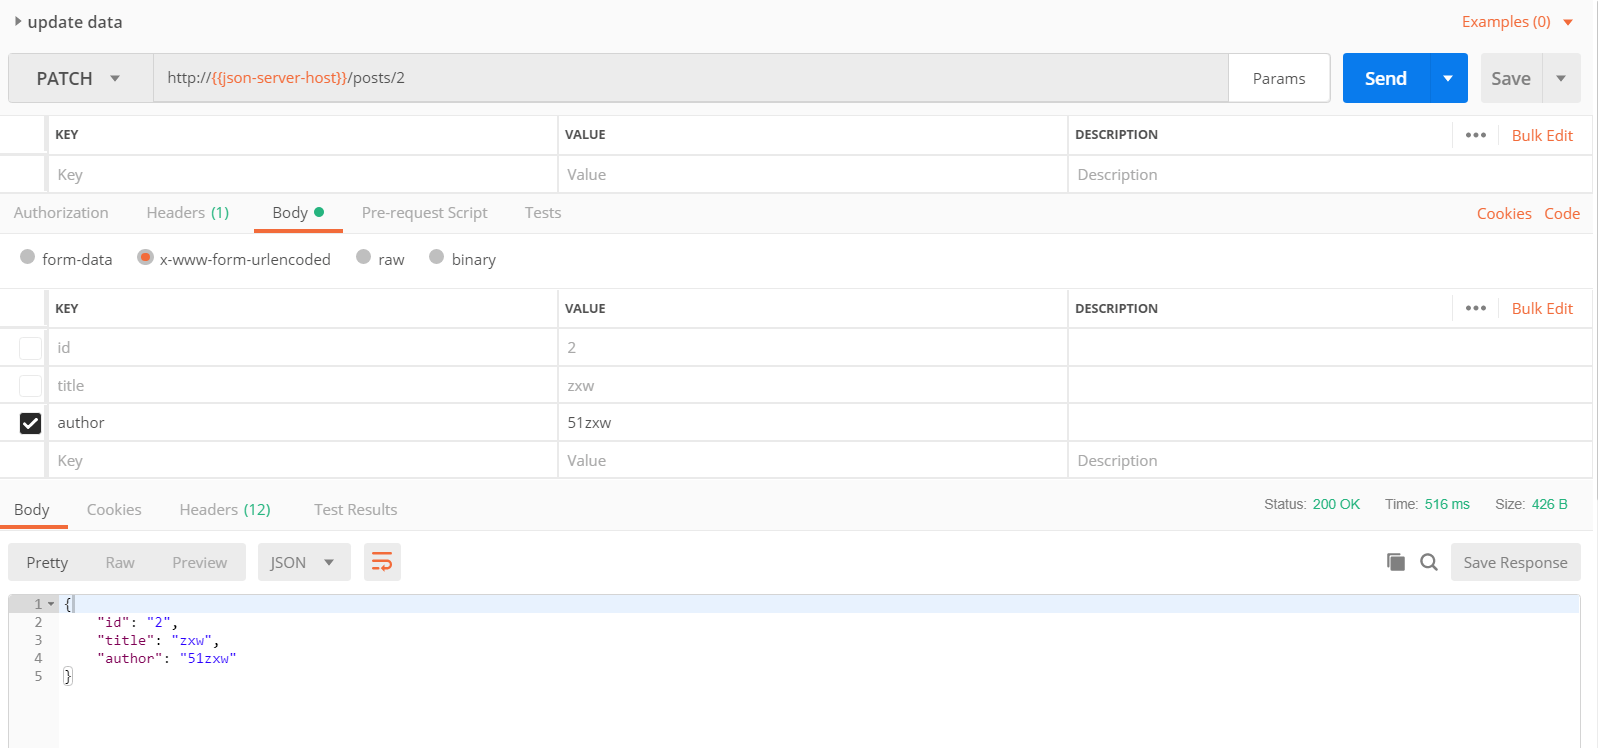This screenshot has width=1598, height=748.
Task: Select the form-data radio button
Action: [28, 257]
